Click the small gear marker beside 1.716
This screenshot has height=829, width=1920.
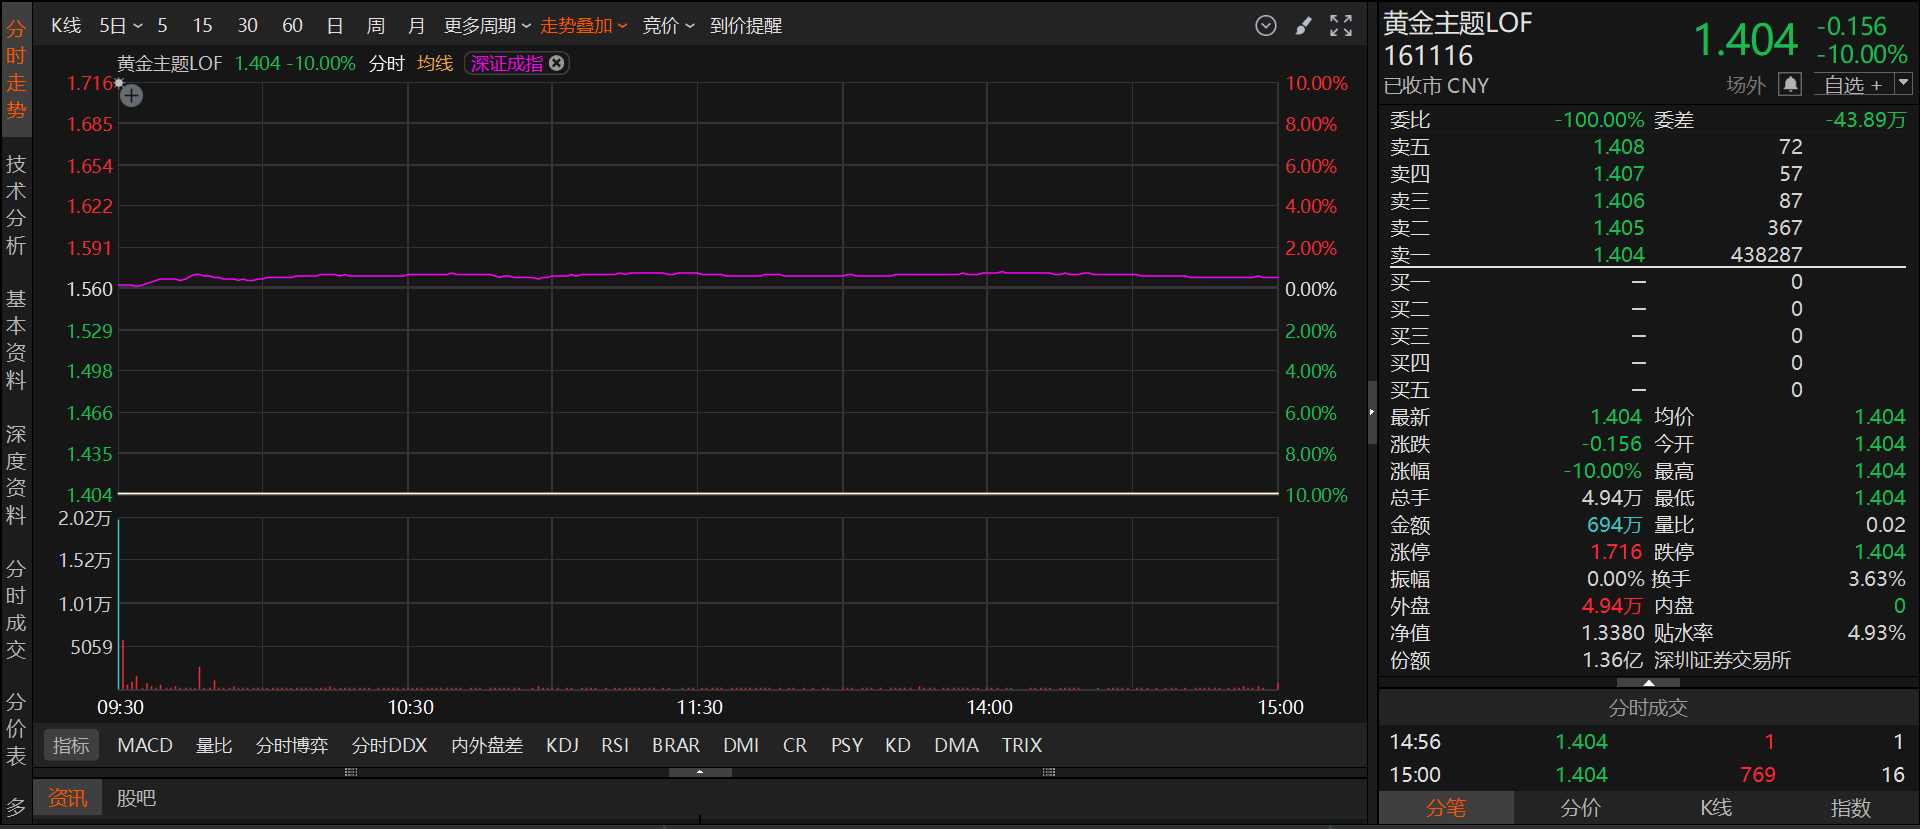pos(119,84)
